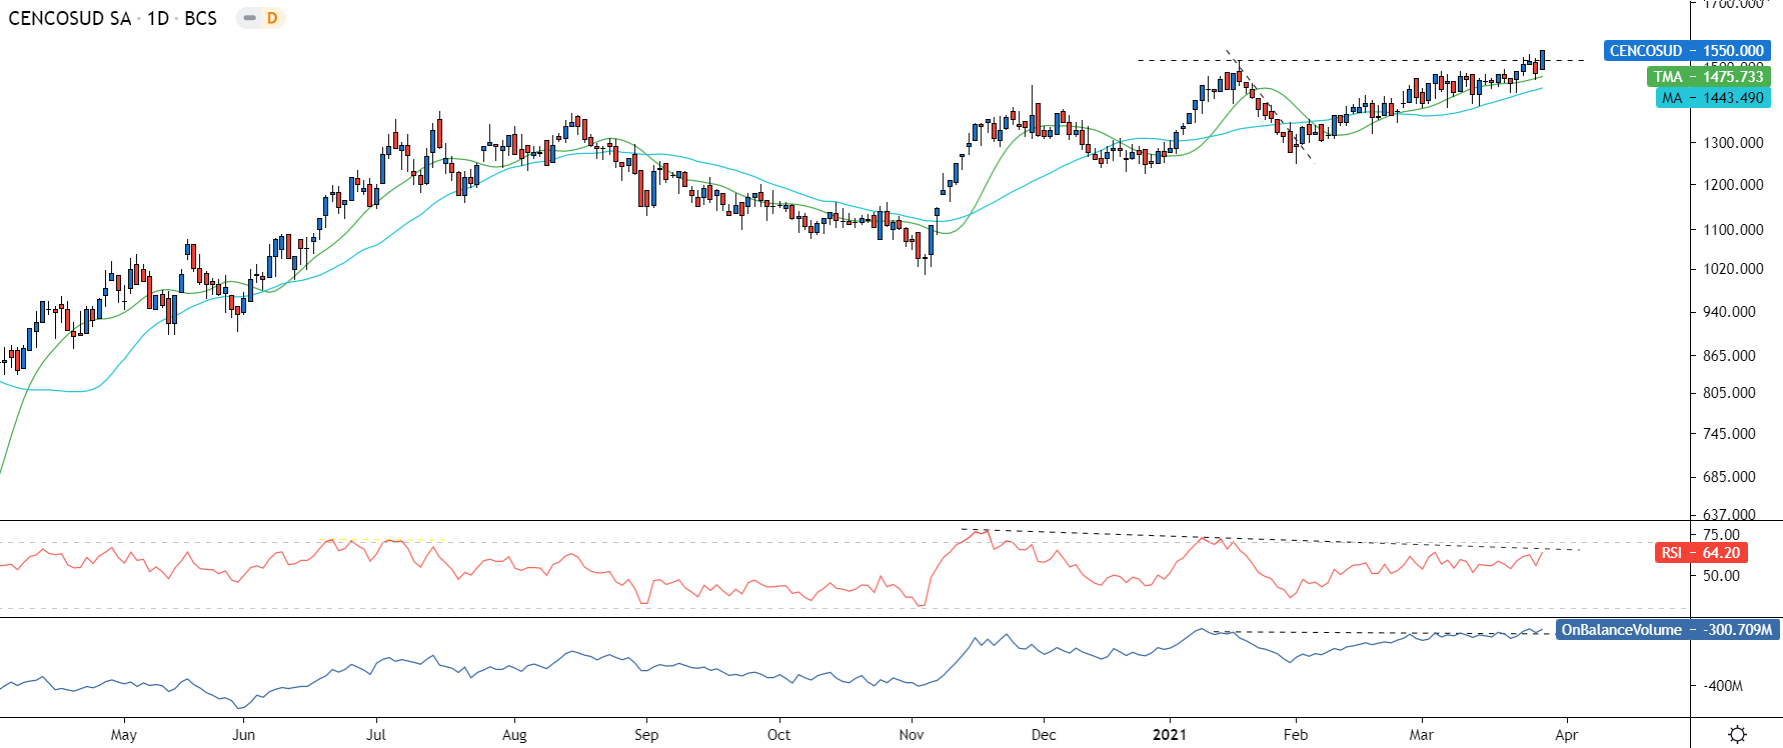
Task: Click the 50.00 RSI scale value
Action: coord(1721,576)
